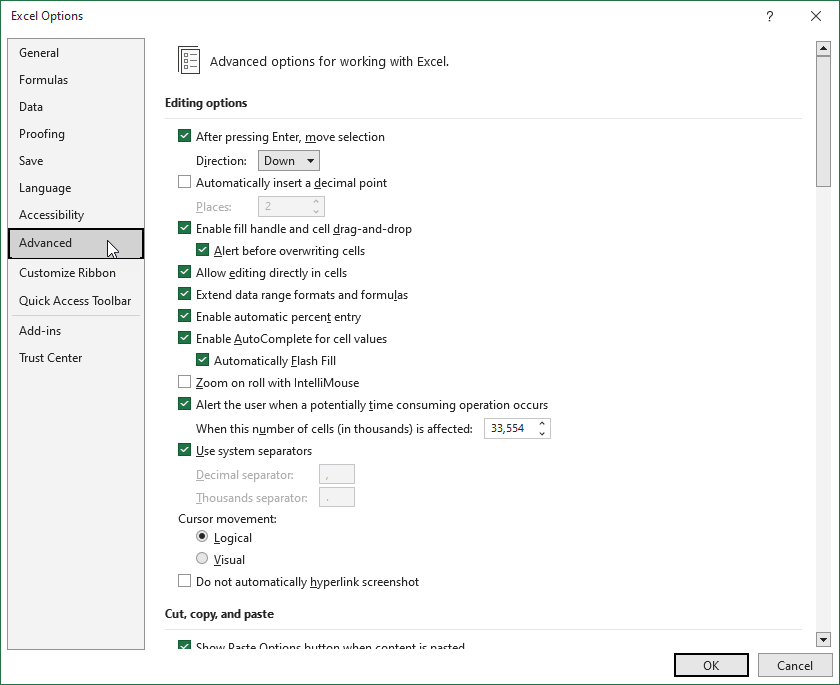This screenshot has height=685, width=840.
Task: Dismiss the dialog using Cancel
Action: pos(795,664)
